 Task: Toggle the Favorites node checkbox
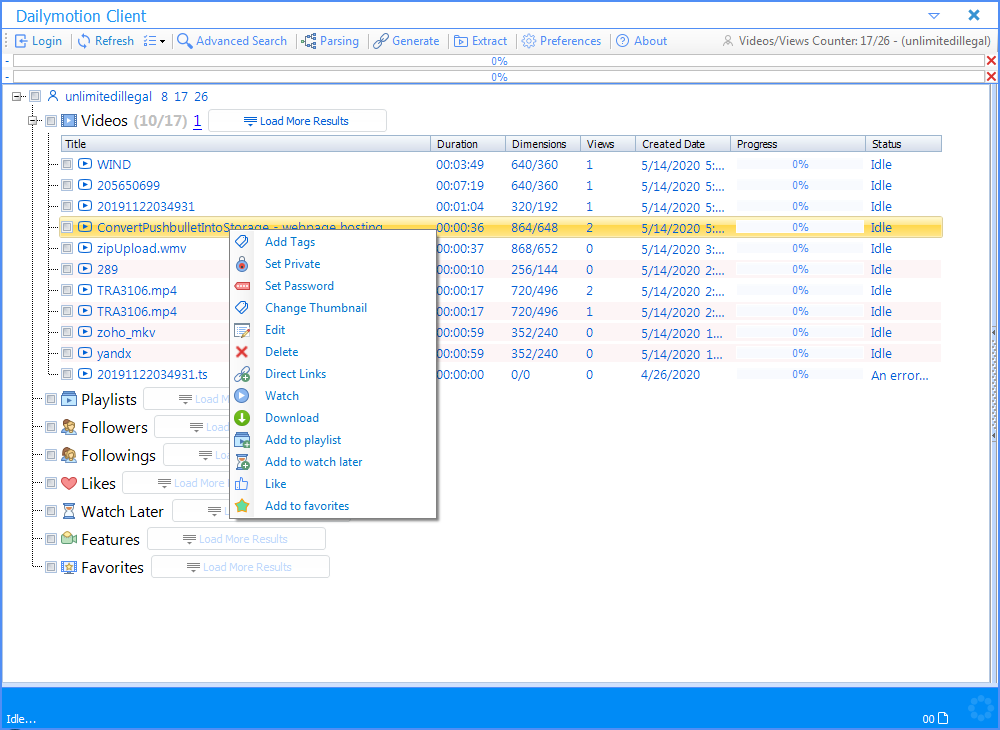coord(51,567)
